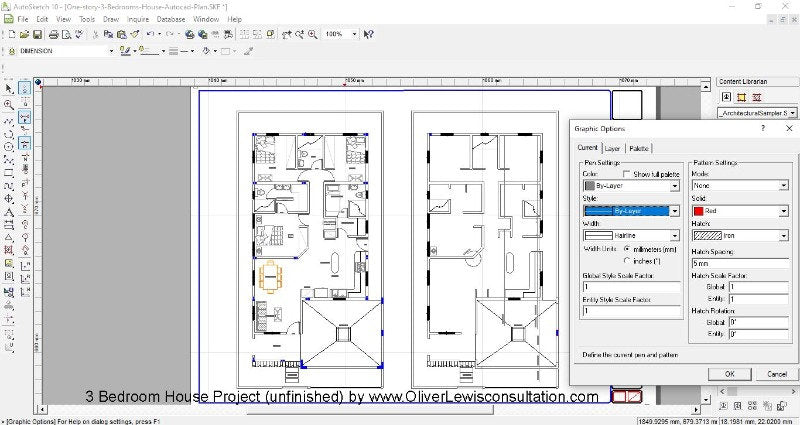Click OK in Graphic Options dialog
This screenshot has height=425, width=800.
(x=715, y=373)
